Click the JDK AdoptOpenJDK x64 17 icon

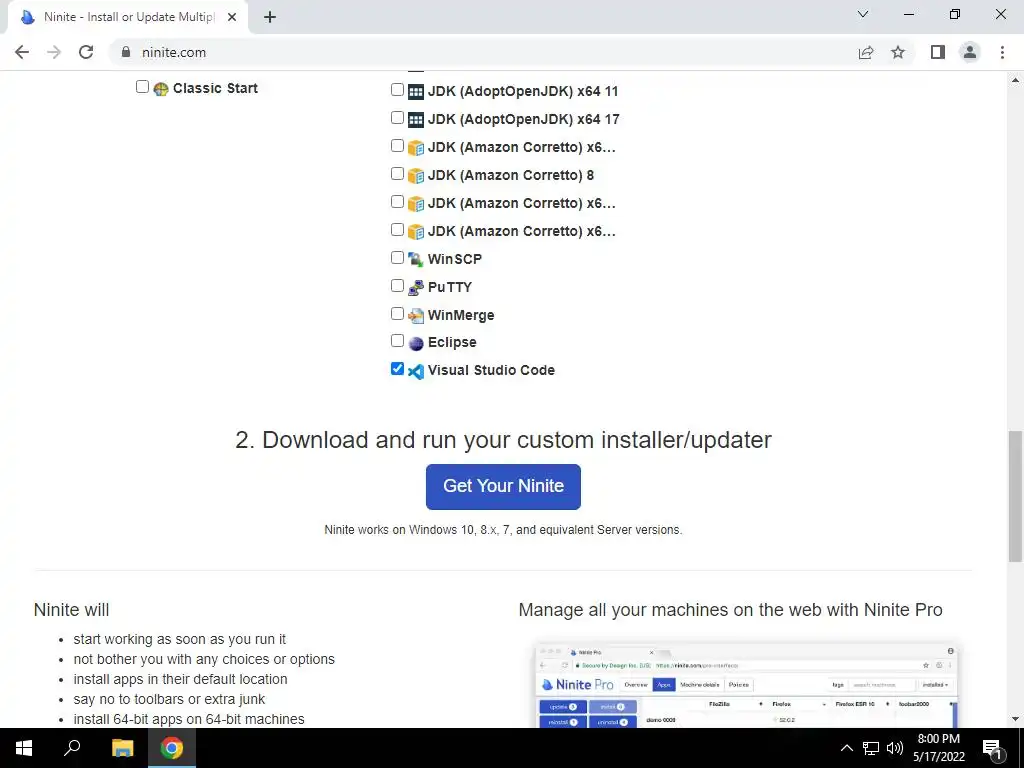[x=416, y=120]
